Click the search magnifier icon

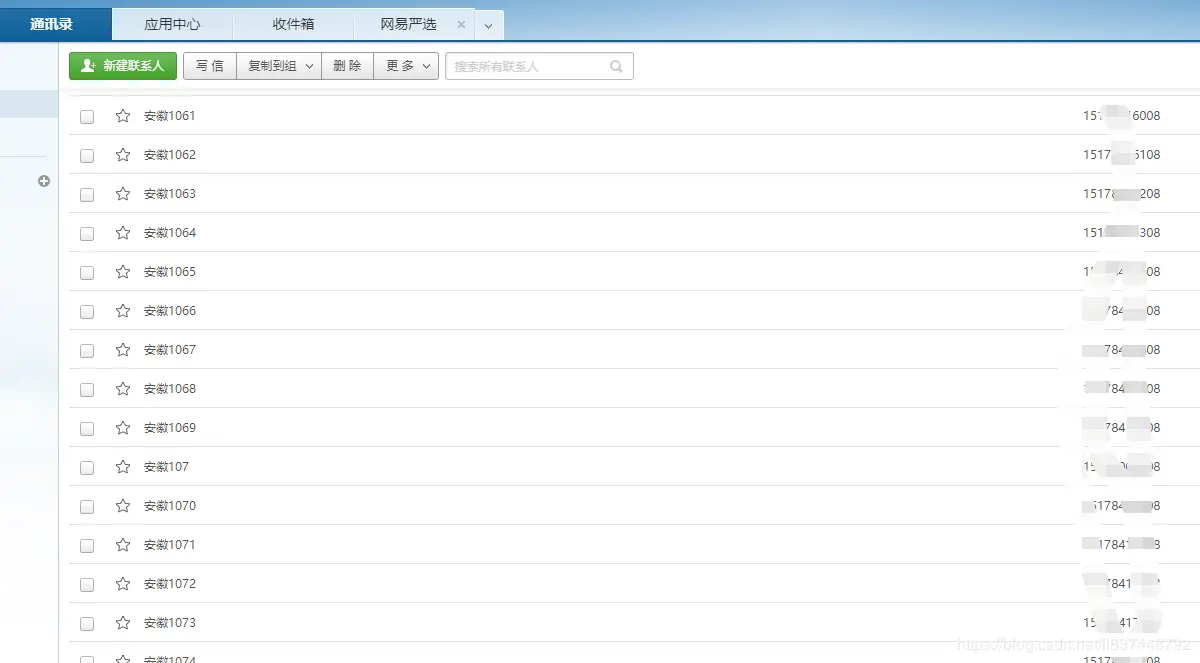[616, 67]
